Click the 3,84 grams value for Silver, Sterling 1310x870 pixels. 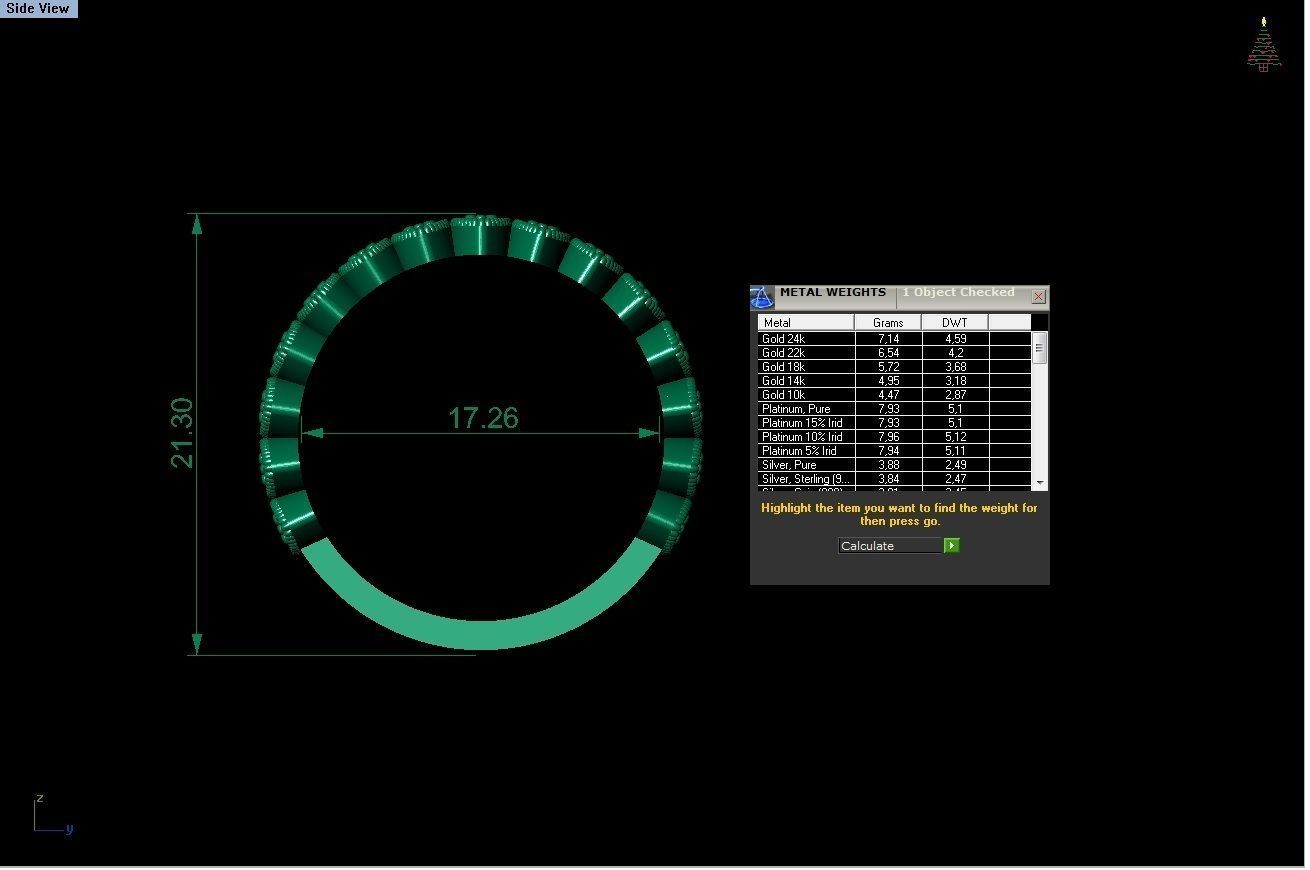click(x=888, y=479)
